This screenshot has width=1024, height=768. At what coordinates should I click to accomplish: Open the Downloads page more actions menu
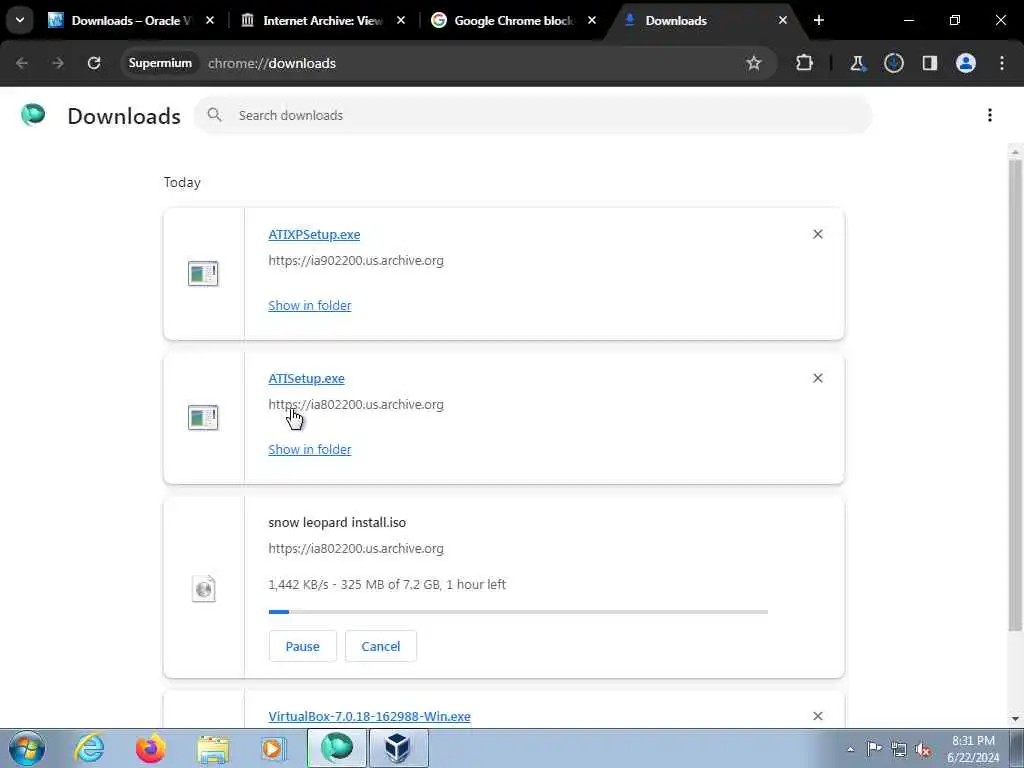(990, 115)
